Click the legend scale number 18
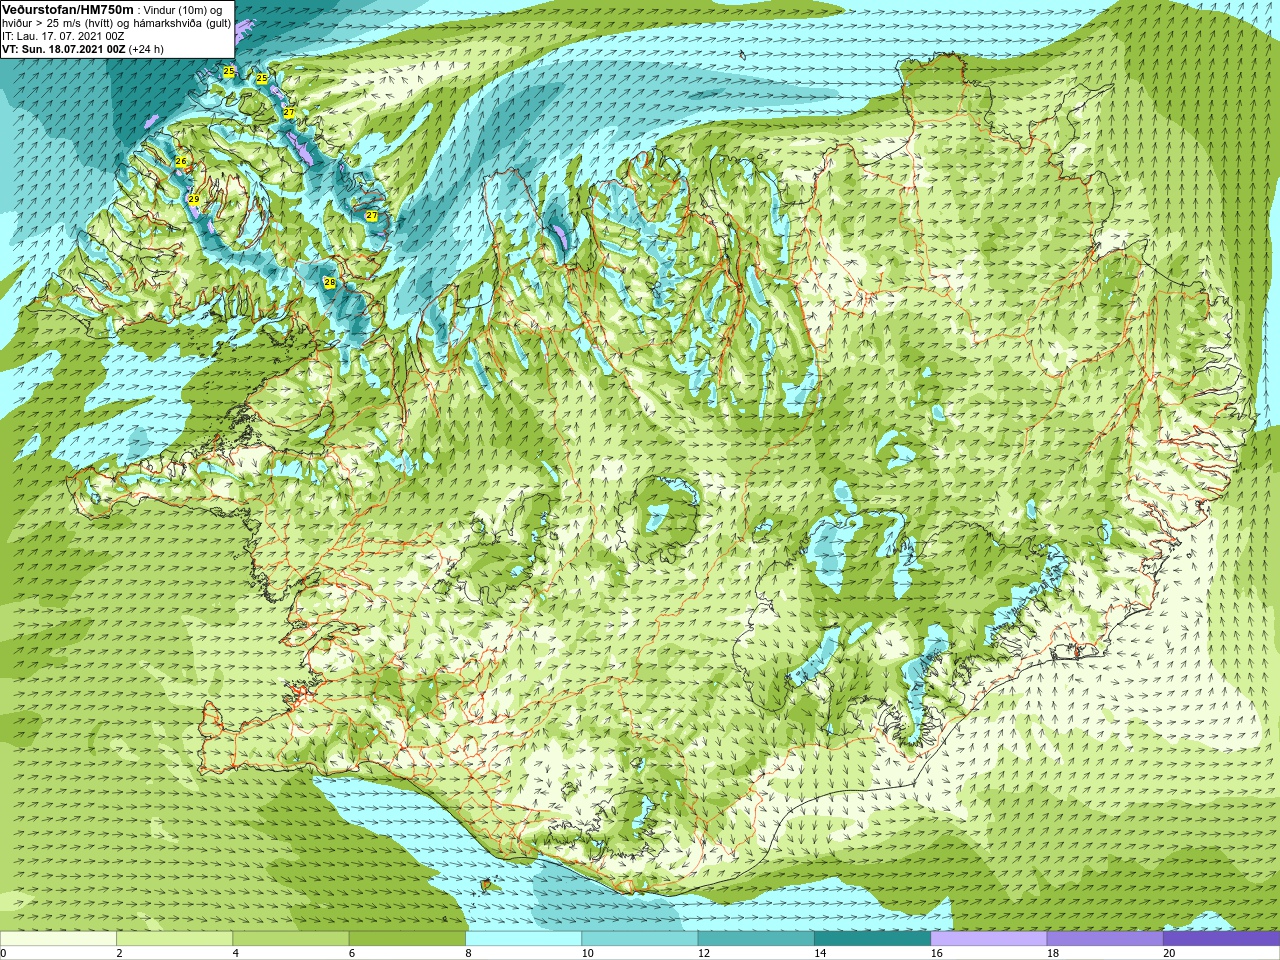Viewport: 1280px width, 960px height. [x=1053, y=953]
